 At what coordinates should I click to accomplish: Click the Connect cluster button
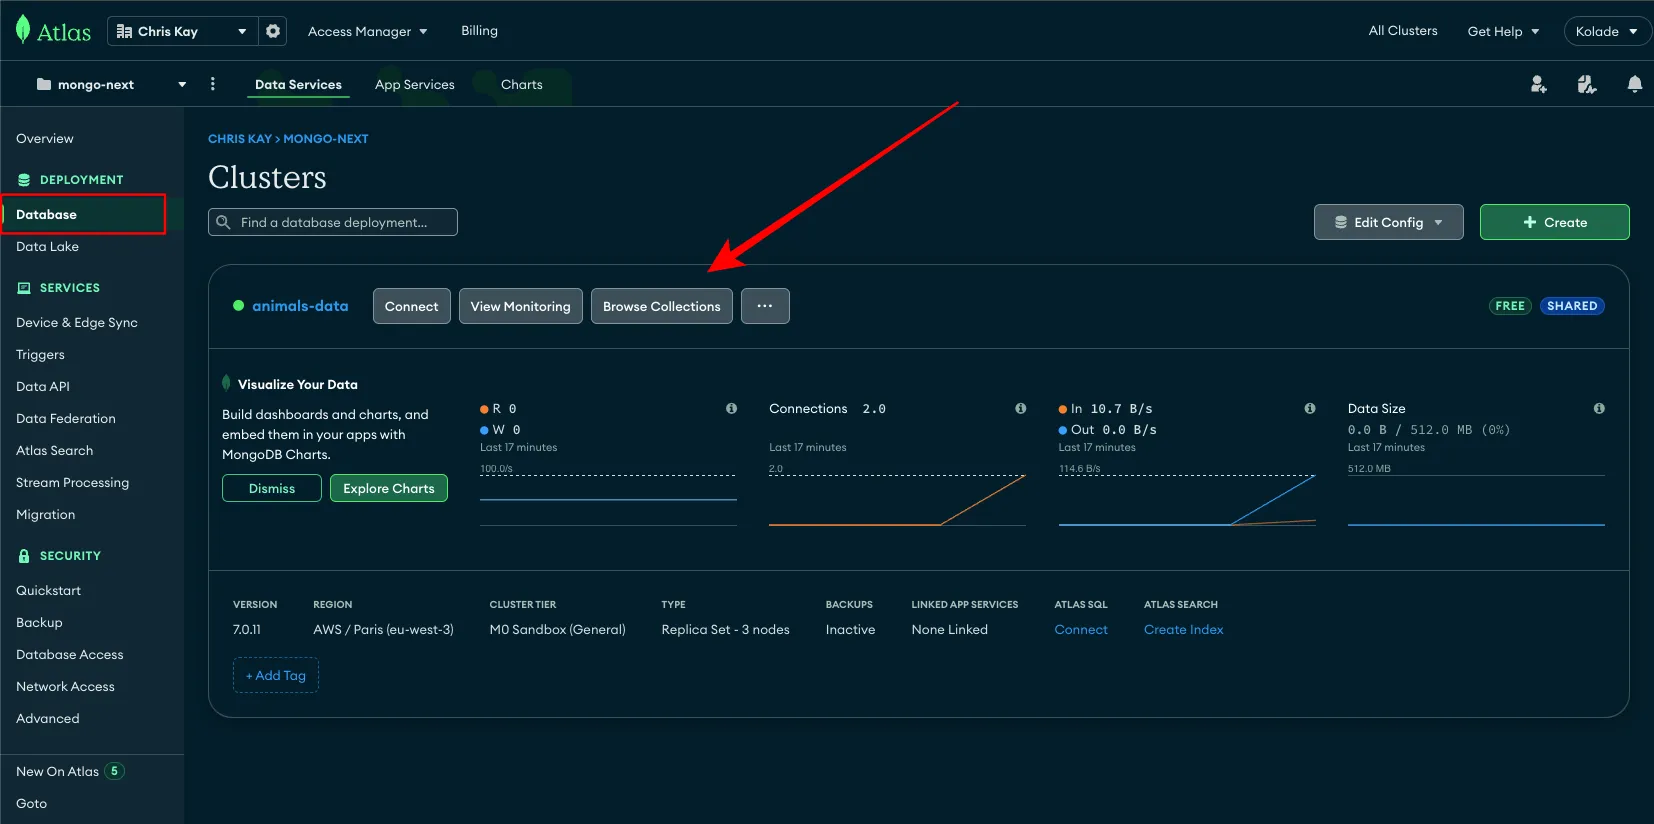tap(412, 306)
